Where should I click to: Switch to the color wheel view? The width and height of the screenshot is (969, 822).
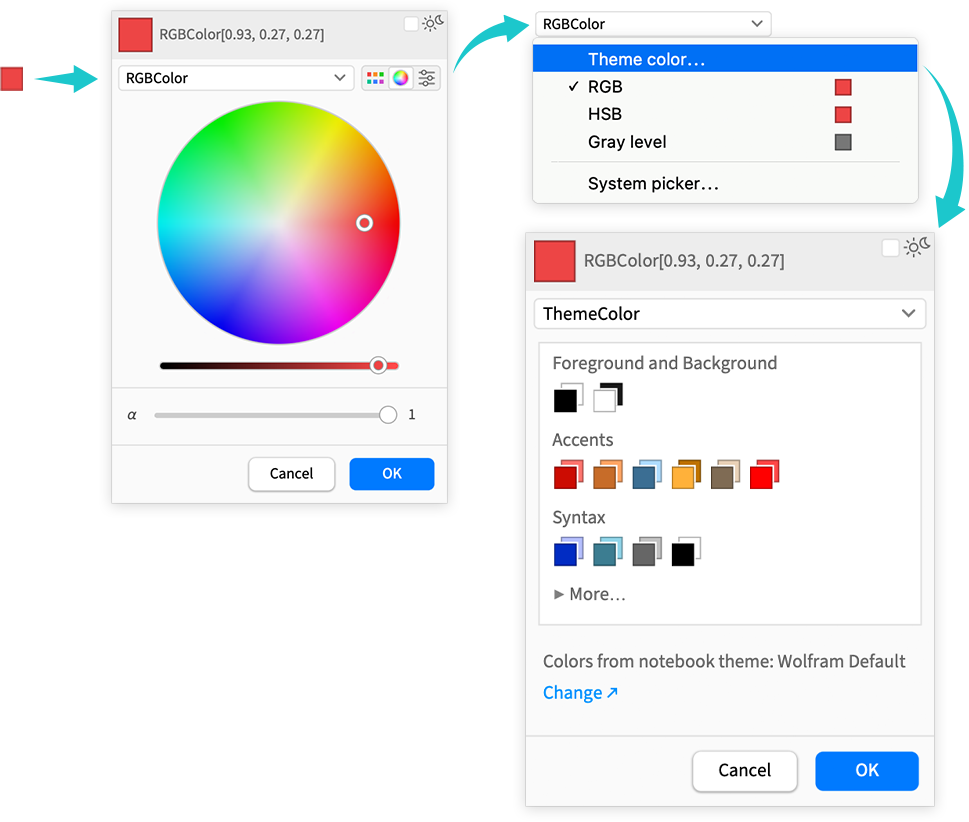coord(400,78)
